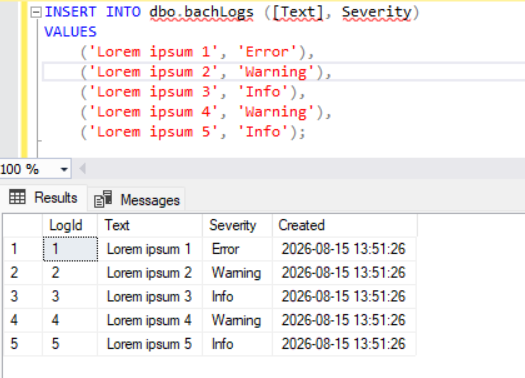Select the LogId cell with value 5

[70, 344]
